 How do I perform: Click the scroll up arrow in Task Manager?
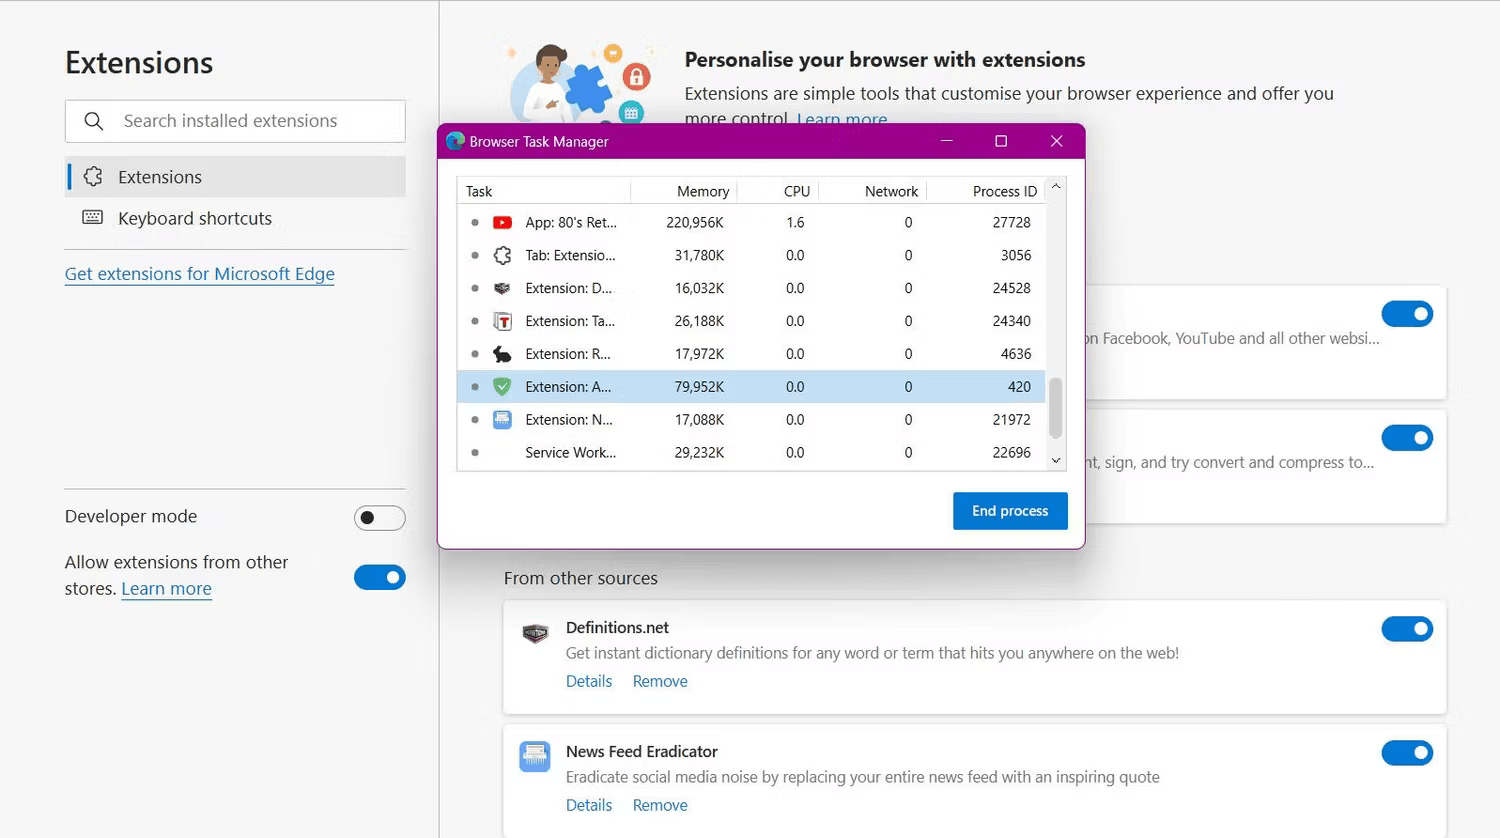click(x=1056, y=187)
